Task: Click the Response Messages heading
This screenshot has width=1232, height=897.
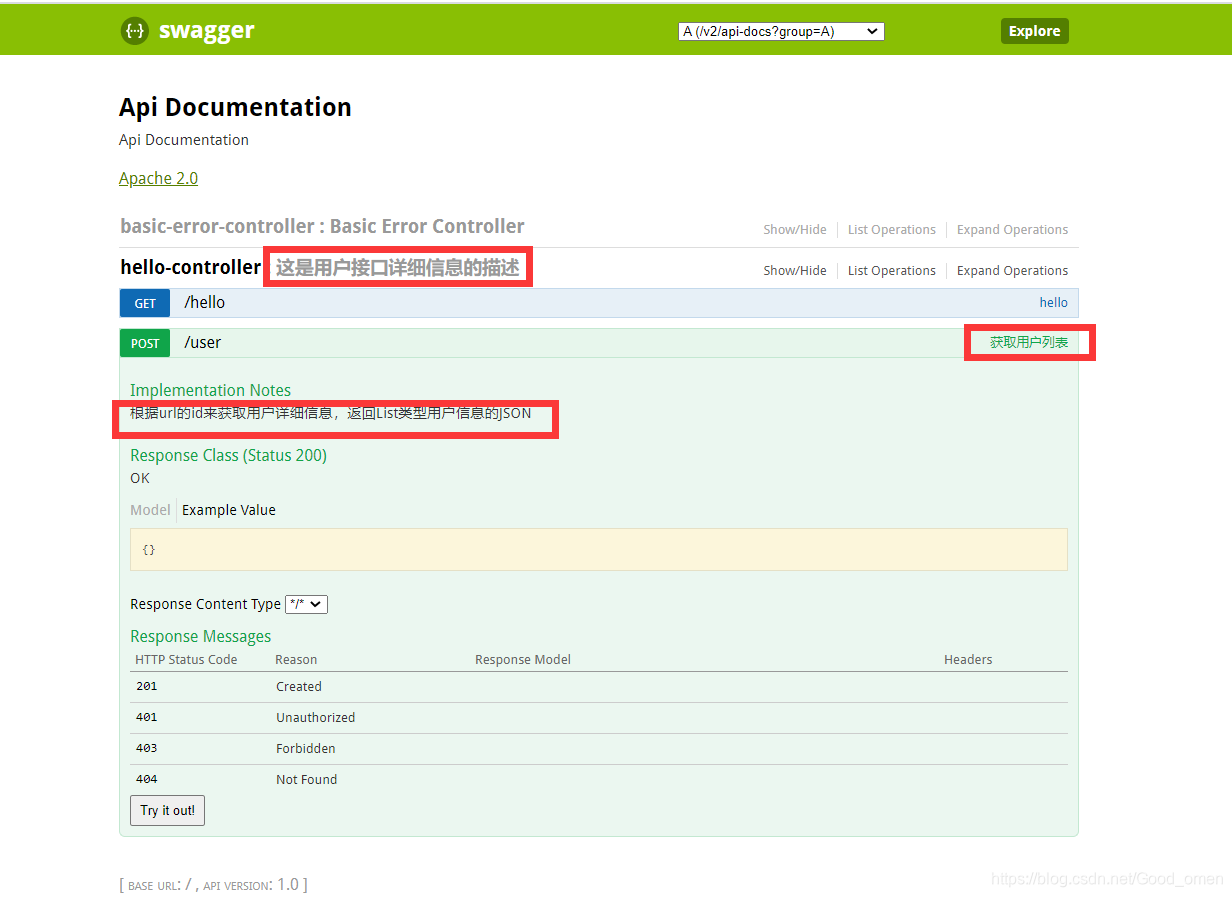Action: (x=201, y=636)
